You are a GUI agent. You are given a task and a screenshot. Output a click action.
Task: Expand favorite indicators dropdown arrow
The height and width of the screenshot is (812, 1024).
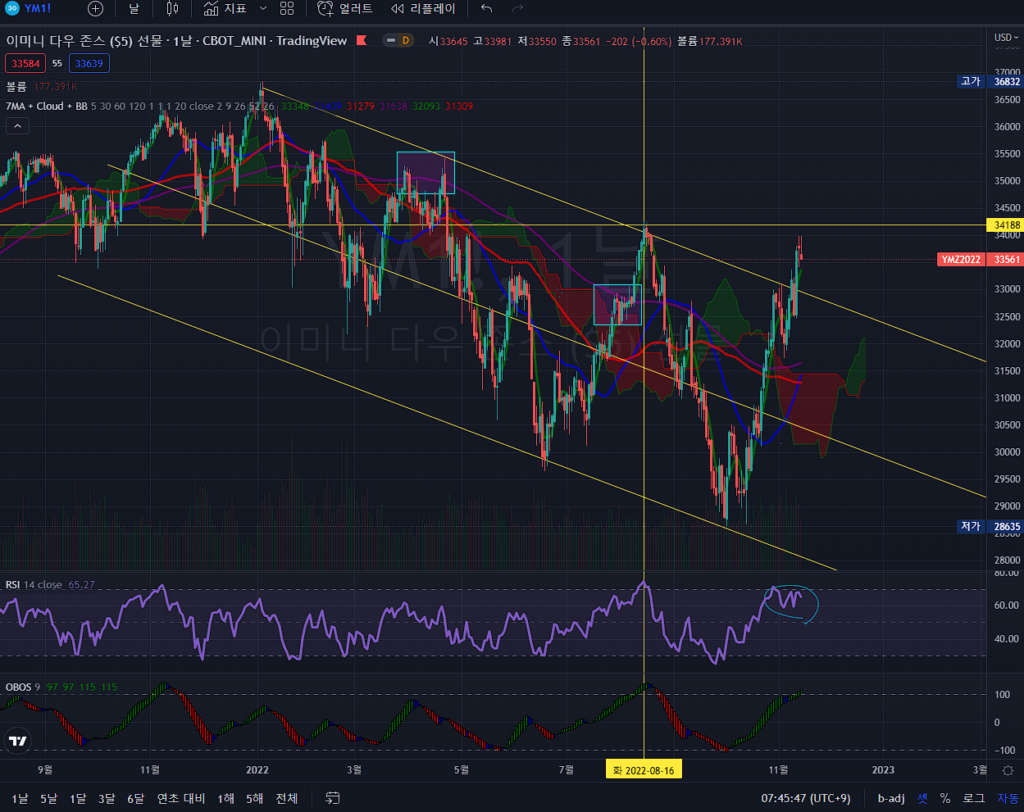[x=263, y=9]
